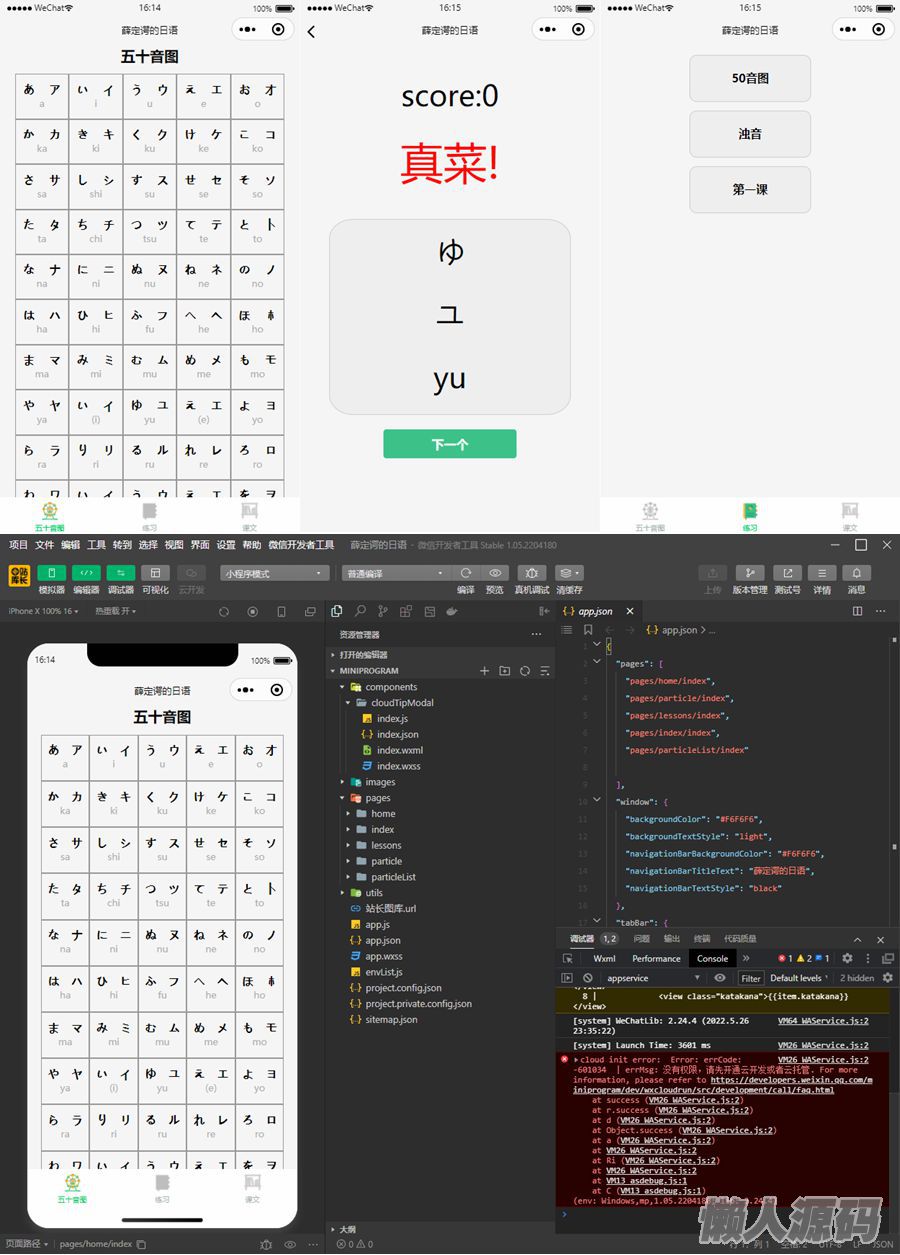Switch to the Wxml tab
The width and height of the screenshot is (900, 1255).
[x=604, y=959]
